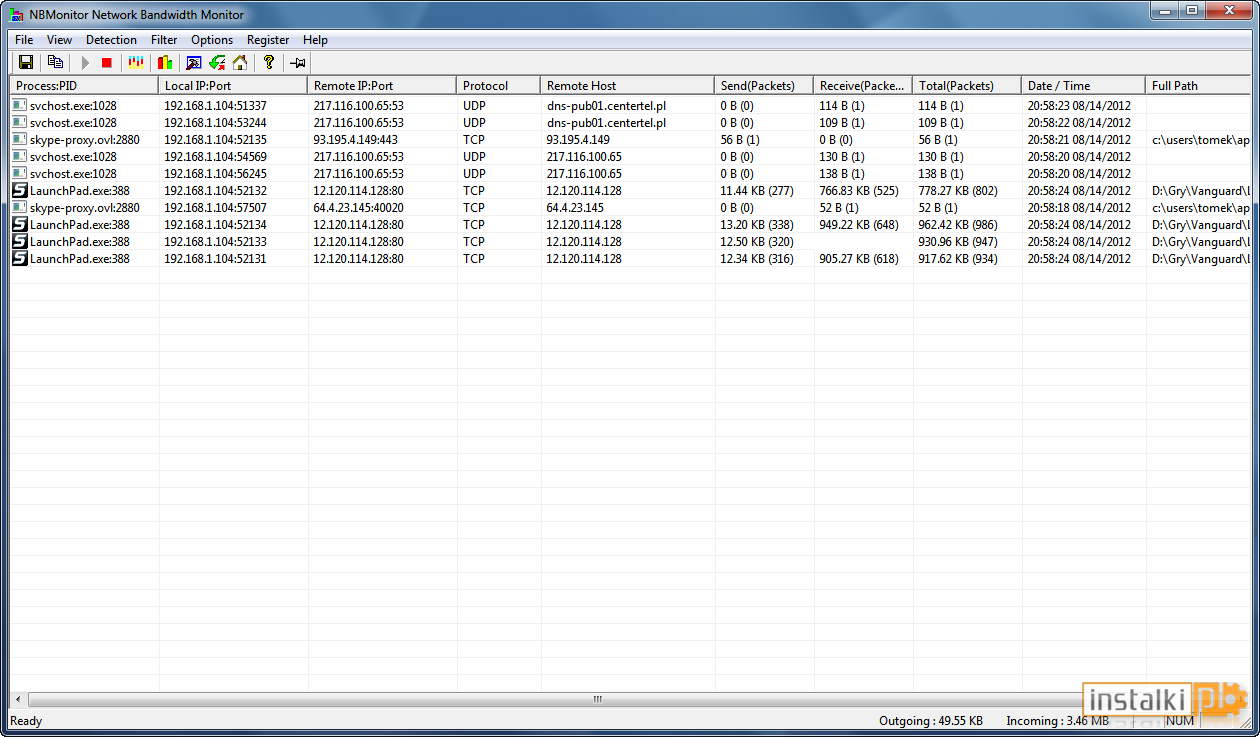
Task: Select the 12.50 KB (320) send value
Action: pyautogui.click(x=757, y=242)
